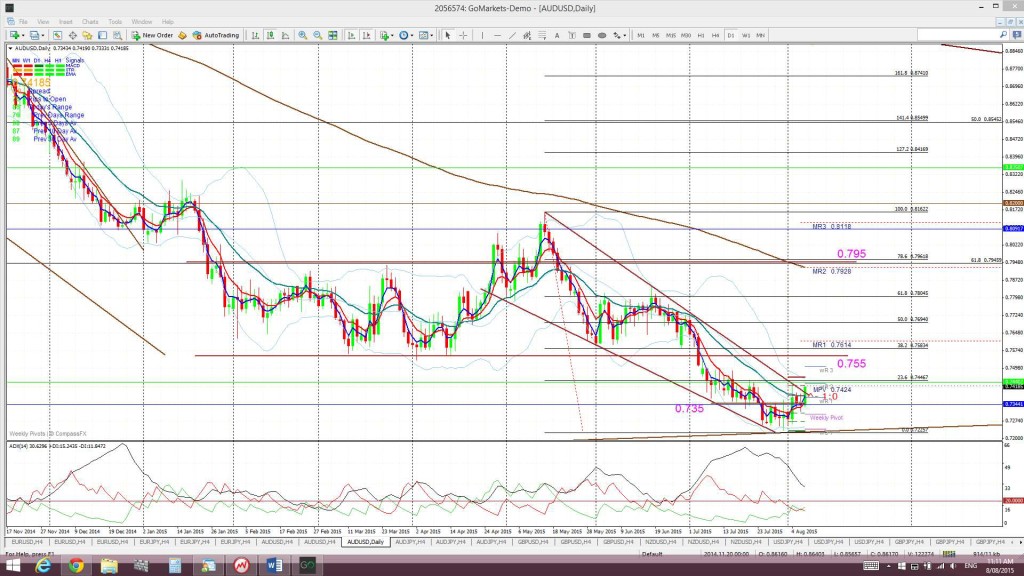1024x576 pixels.
Task: Select the trendline drawing tool
Action: pos(513,35)
